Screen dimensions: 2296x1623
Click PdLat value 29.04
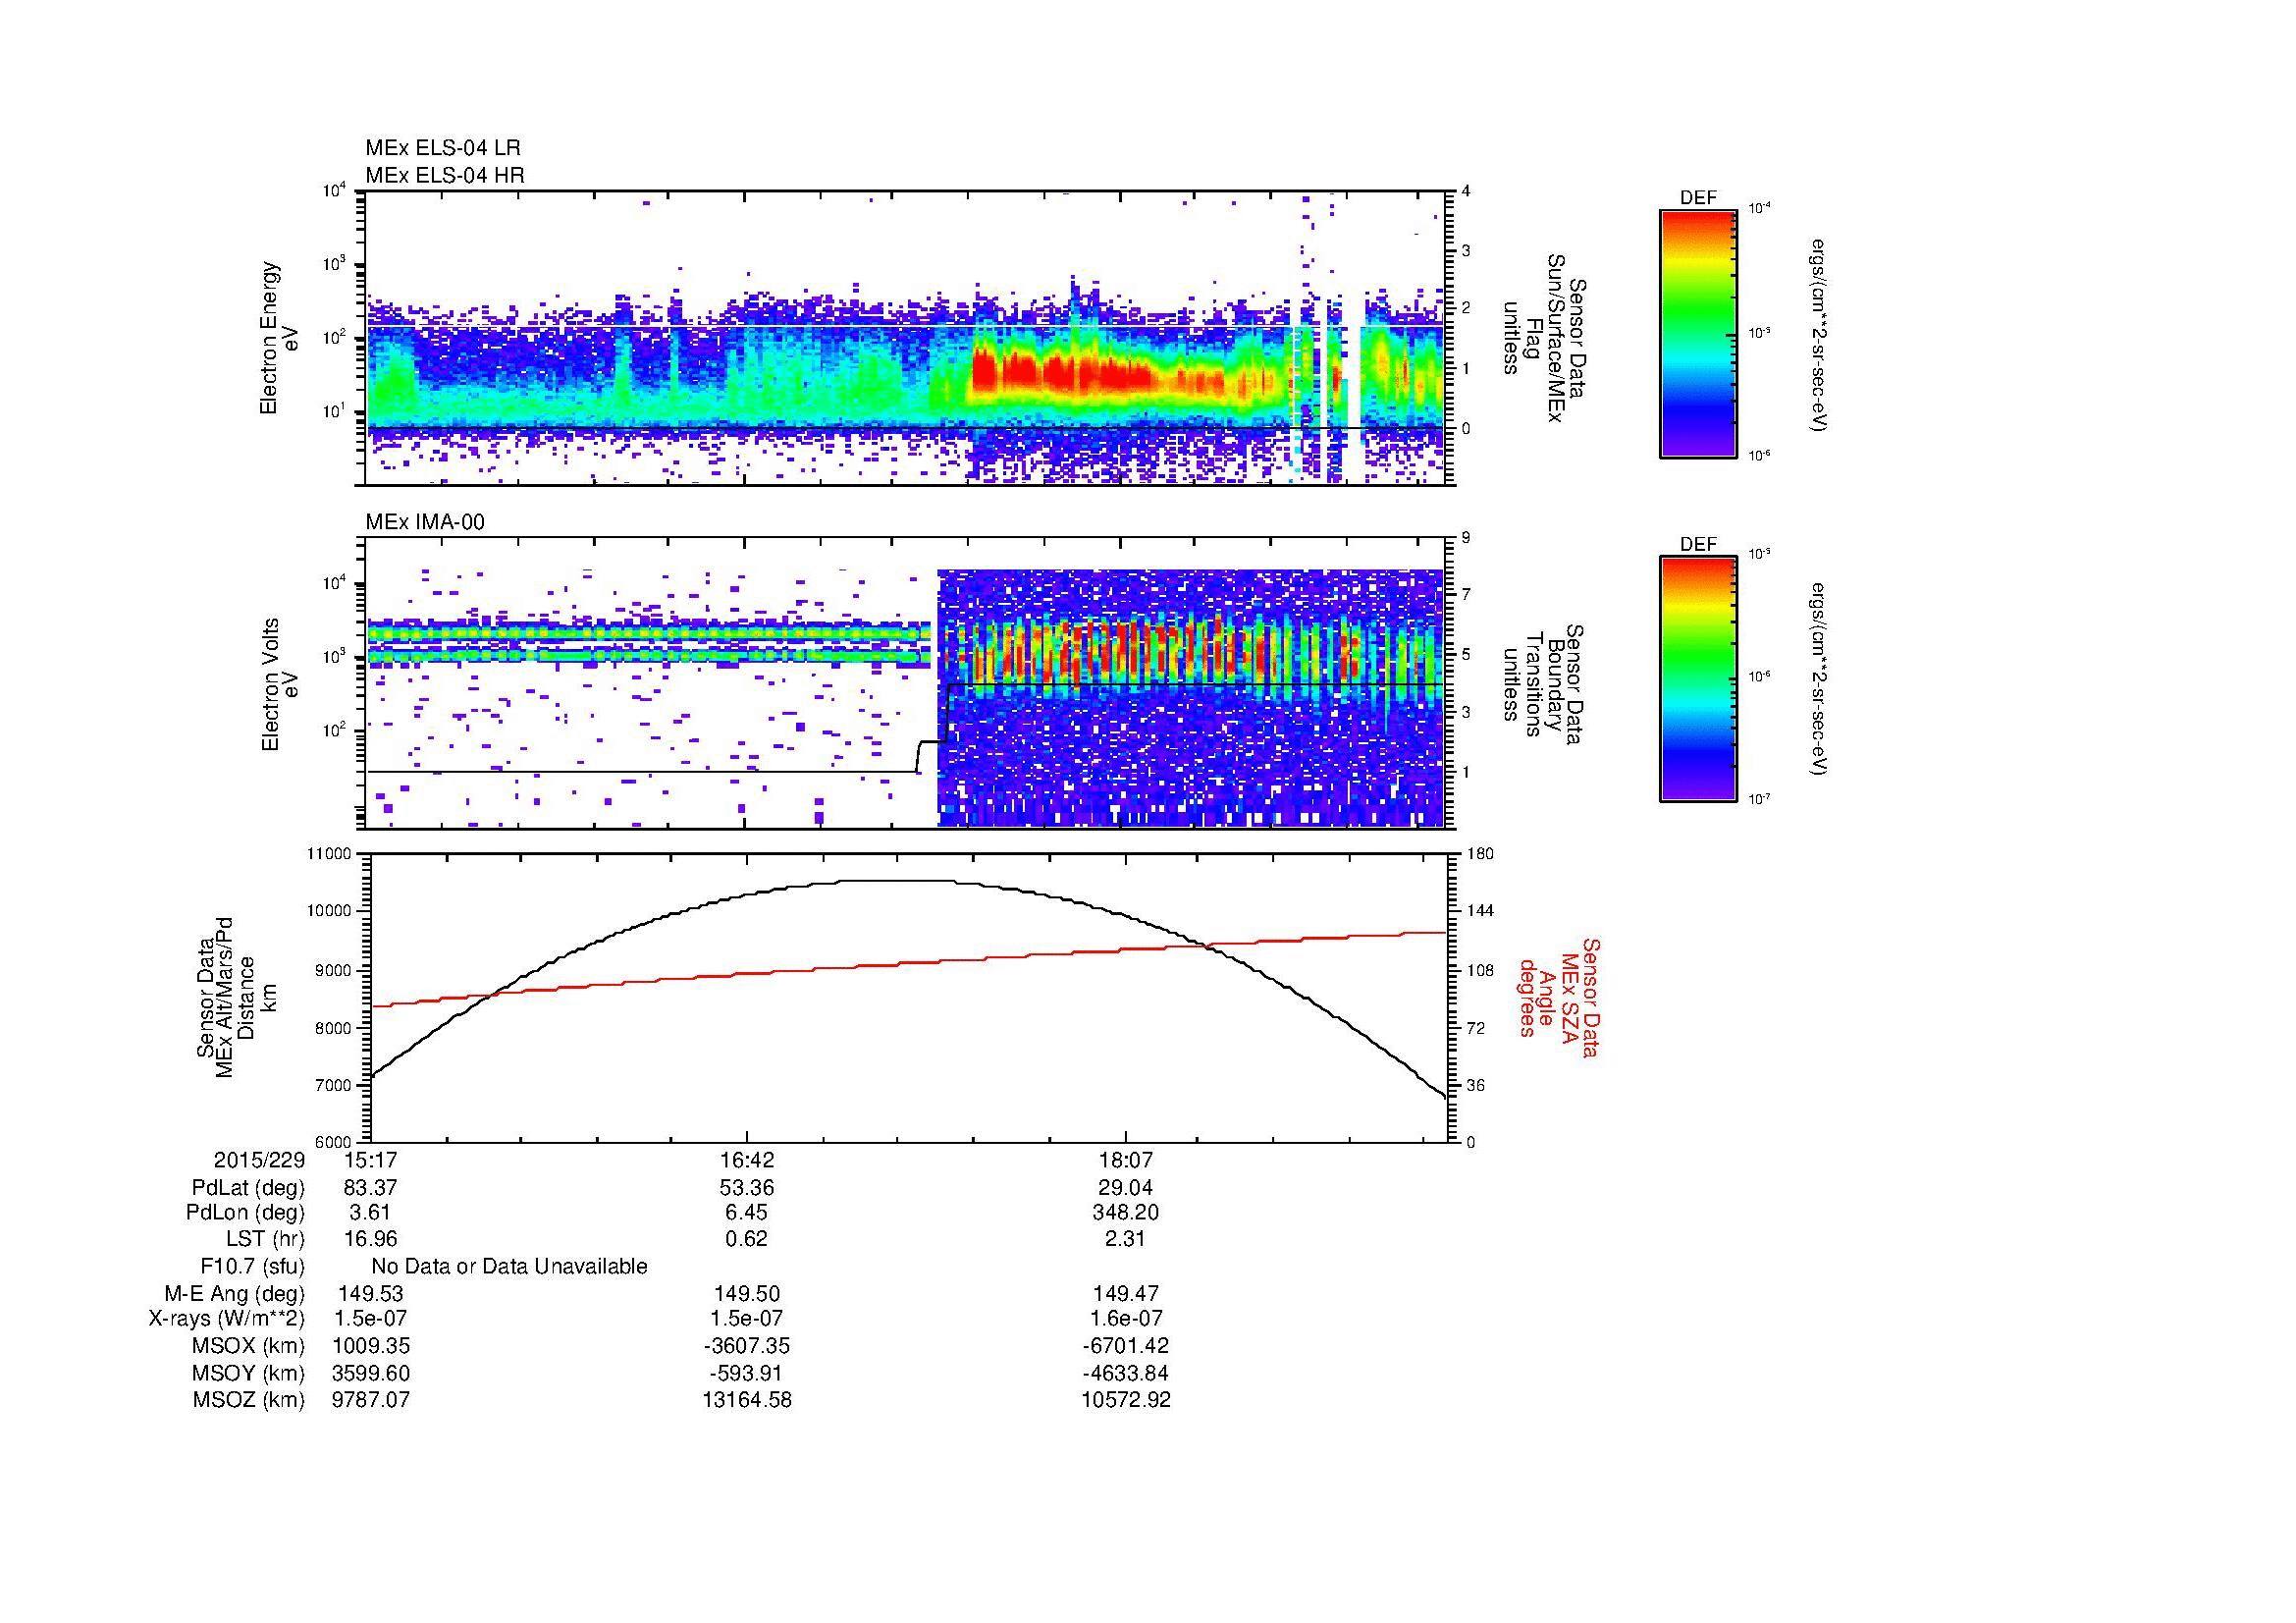pos(1126,1188)
